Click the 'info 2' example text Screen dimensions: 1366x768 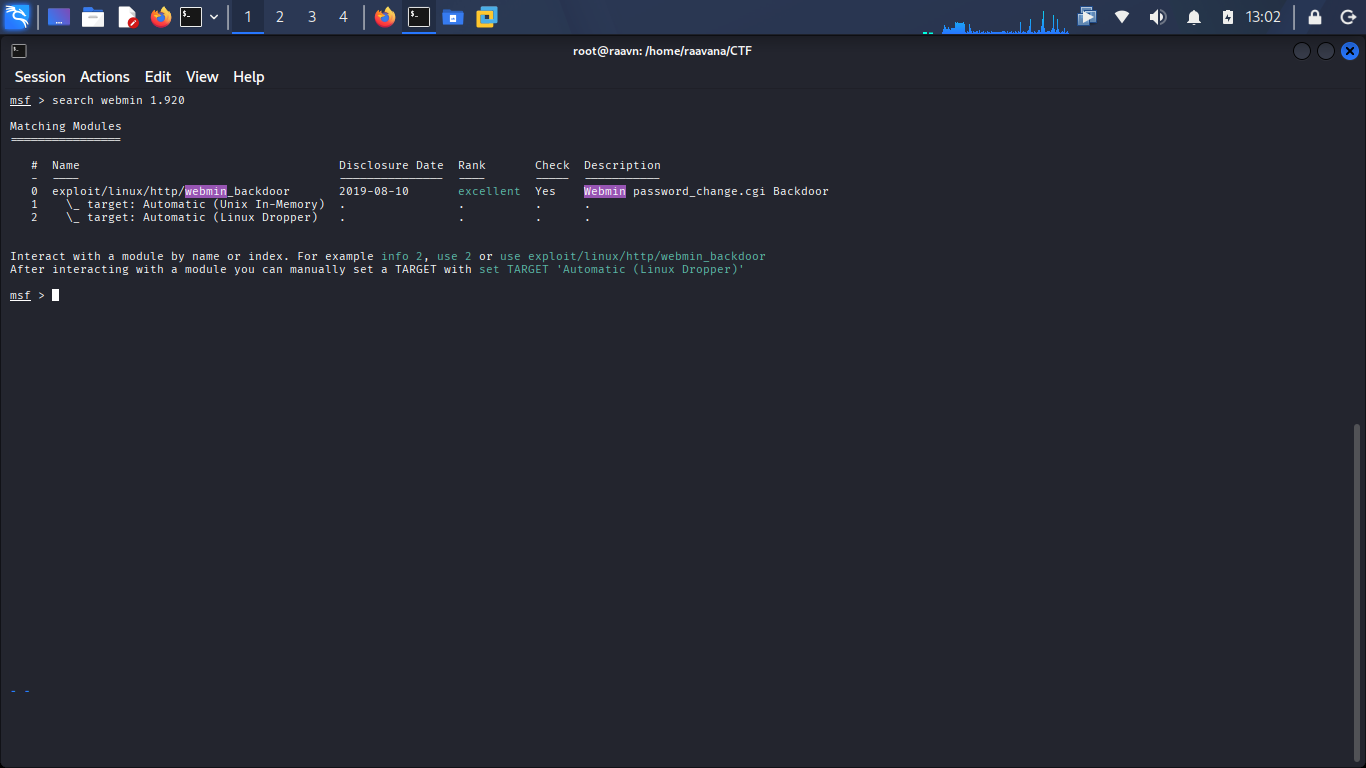click(402, 256)
